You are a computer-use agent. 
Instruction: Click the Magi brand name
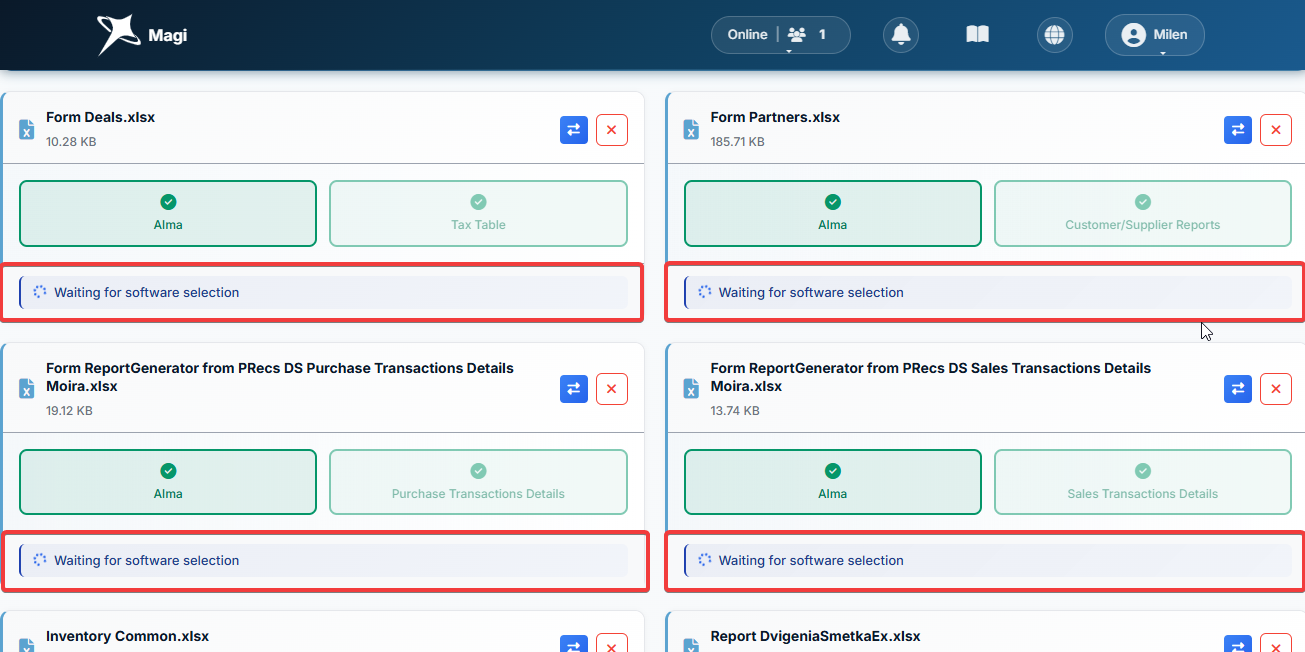(167, 36)
